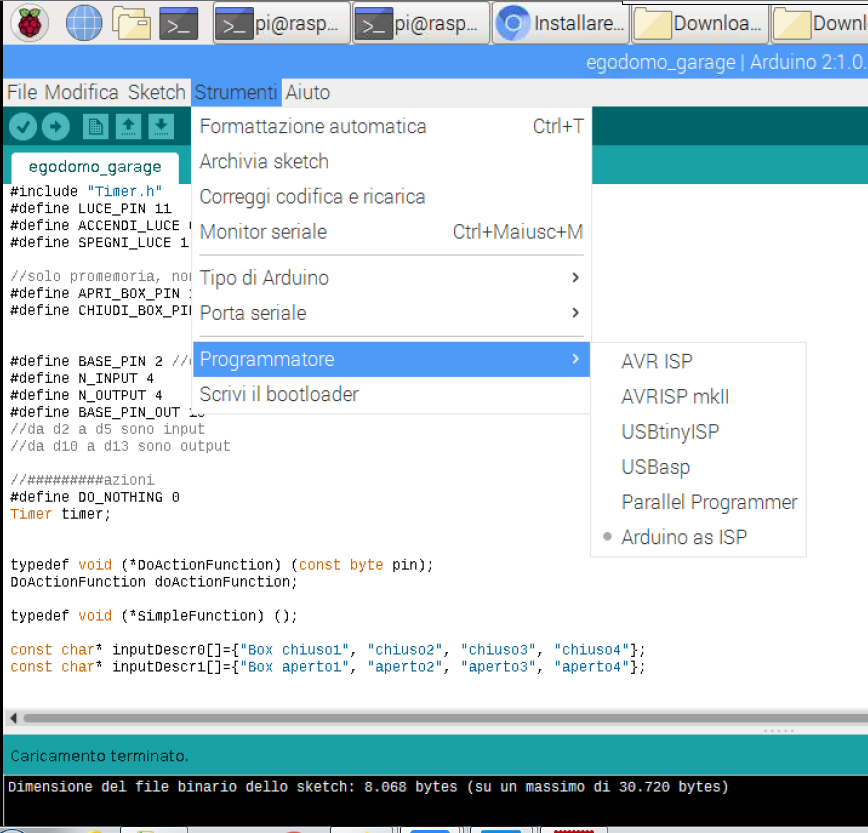Create a new sketch with toolbar icon
Screen dimensions: 868x833
95,127
